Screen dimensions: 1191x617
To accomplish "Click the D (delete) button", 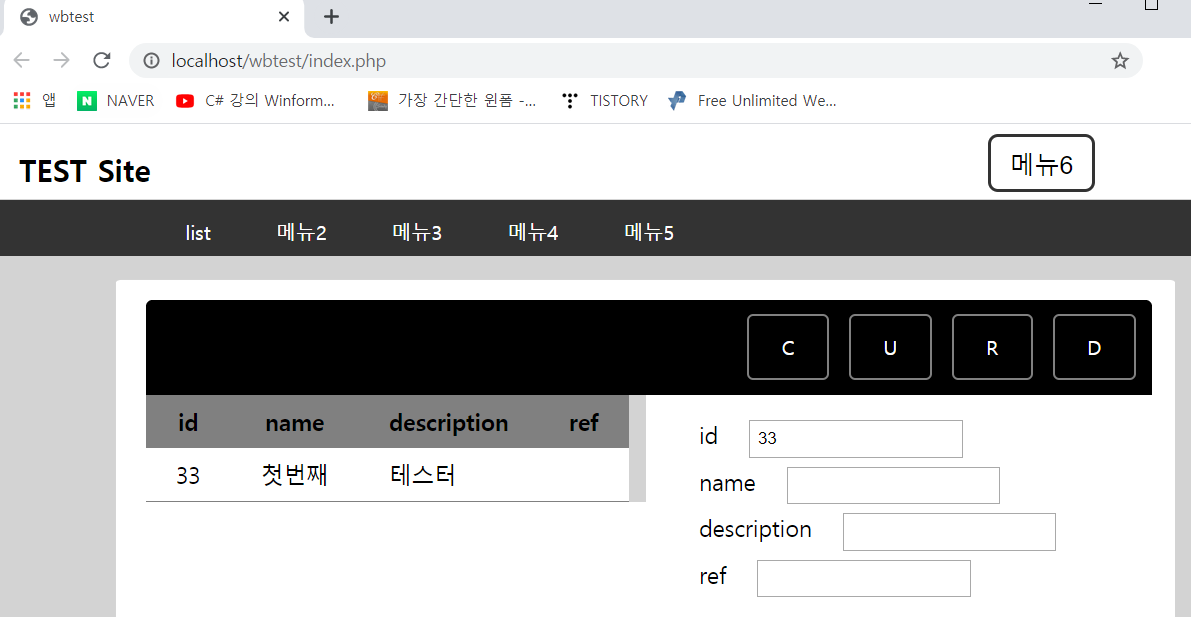I will tap(1094, 347).
